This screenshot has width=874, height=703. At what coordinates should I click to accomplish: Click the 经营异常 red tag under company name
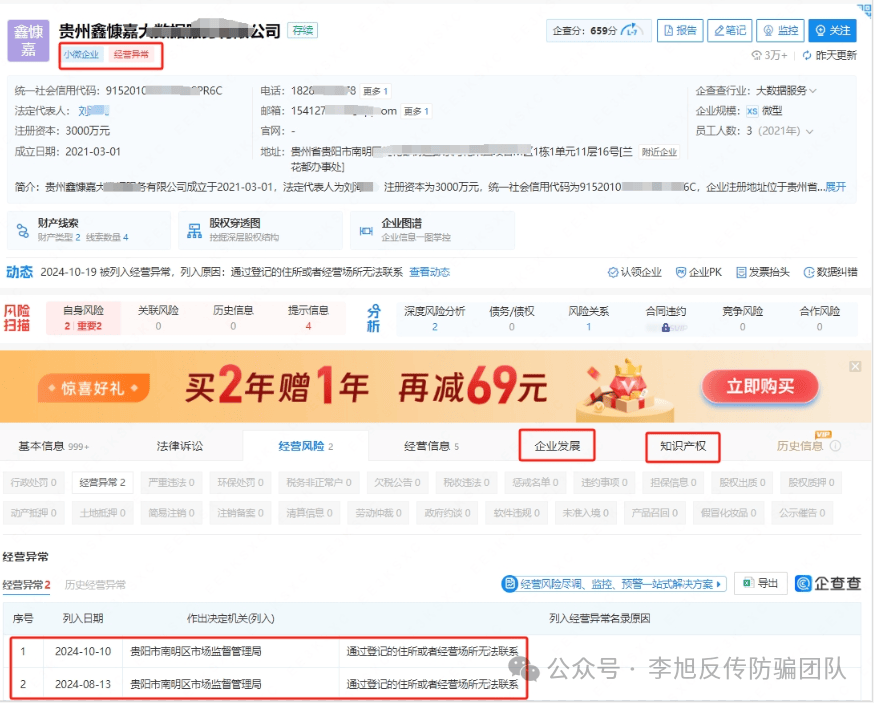(131, 54)
